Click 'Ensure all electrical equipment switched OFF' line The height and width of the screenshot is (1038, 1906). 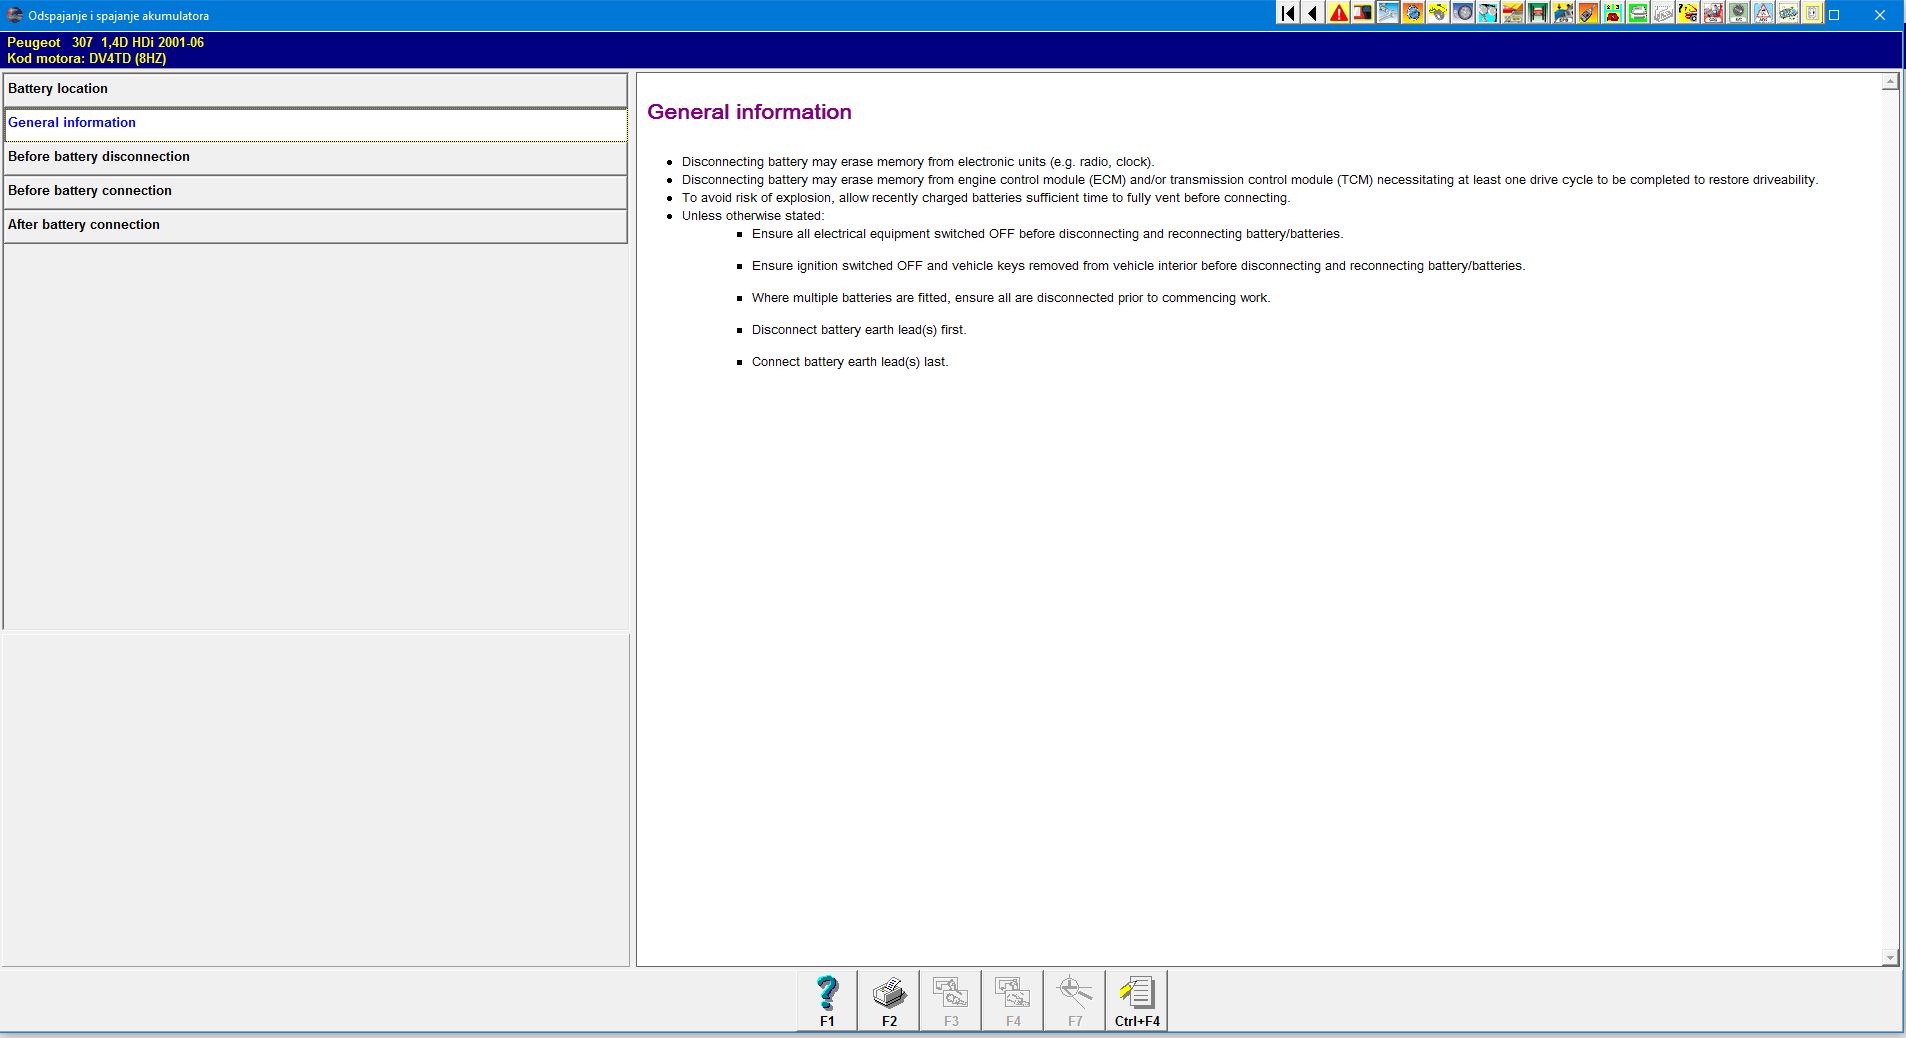pyautogui.click(x=1047, y=234)
